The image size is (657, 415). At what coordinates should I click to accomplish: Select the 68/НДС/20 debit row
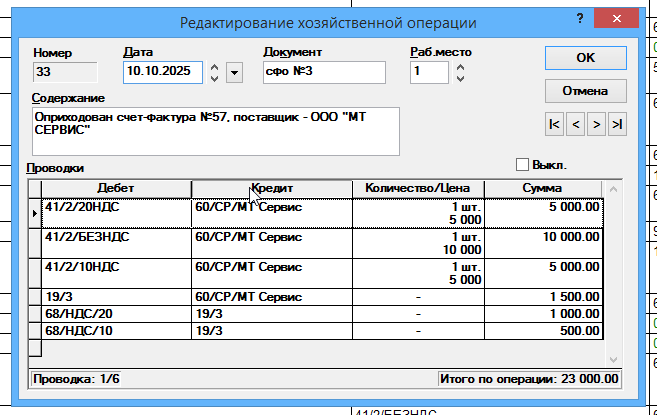pos(116,314)
